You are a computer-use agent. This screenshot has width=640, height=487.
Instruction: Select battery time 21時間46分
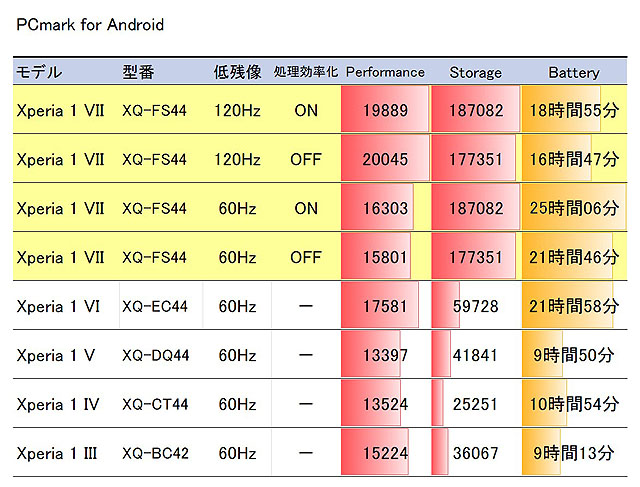[574, 257]
